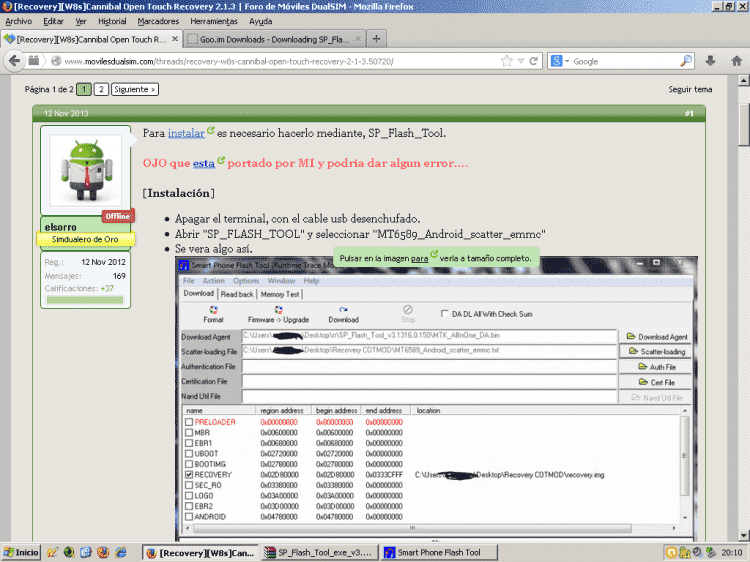Enable DA DL All With Check Sum checkbox
Viewport: 750px width, 562px height.
pyautogui.click(x=444, y=314)
